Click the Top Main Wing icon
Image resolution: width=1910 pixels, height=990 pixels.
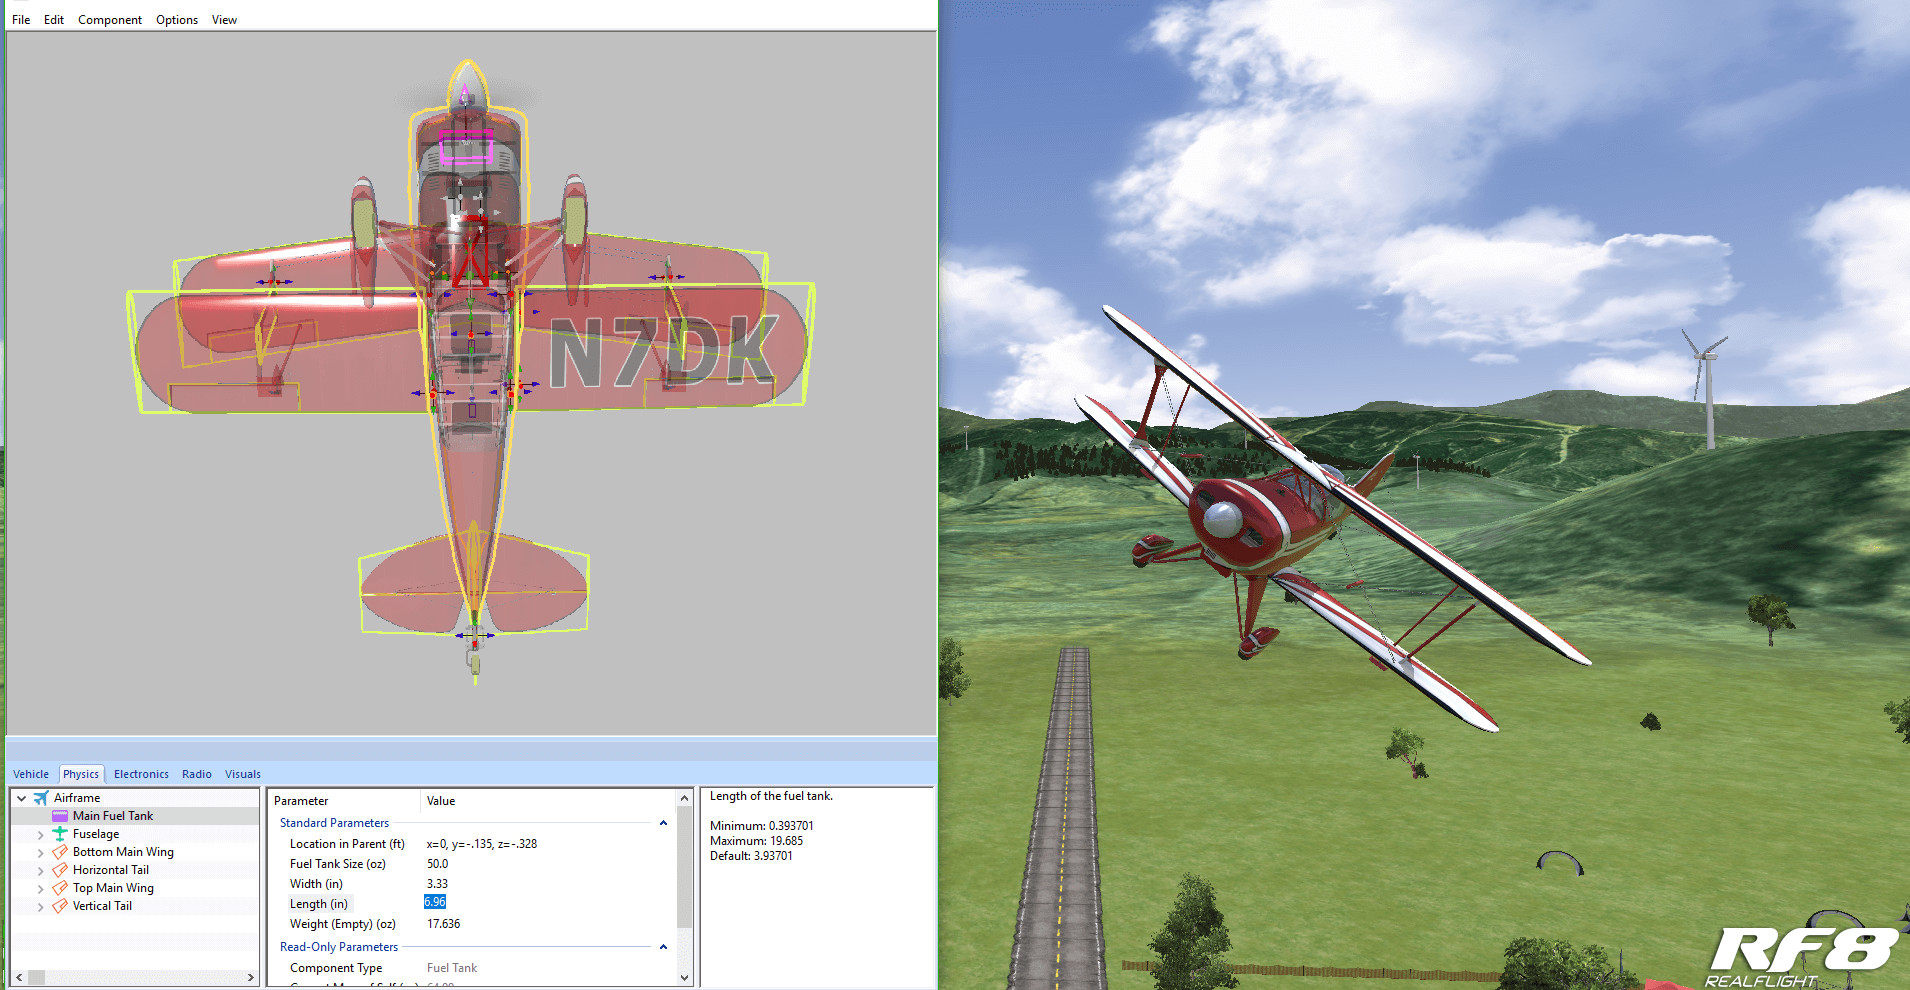coord(58,887)
